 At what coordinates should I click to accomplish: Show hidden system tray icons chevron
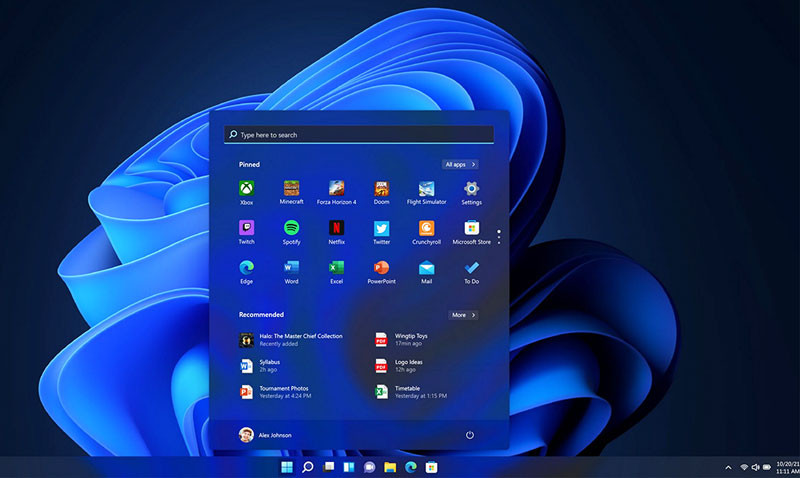pos(728,467)
